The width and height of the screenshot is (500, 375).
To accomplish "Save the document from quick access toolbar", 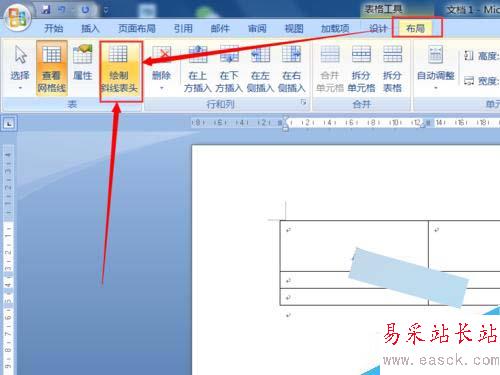I will coord(45,10).
